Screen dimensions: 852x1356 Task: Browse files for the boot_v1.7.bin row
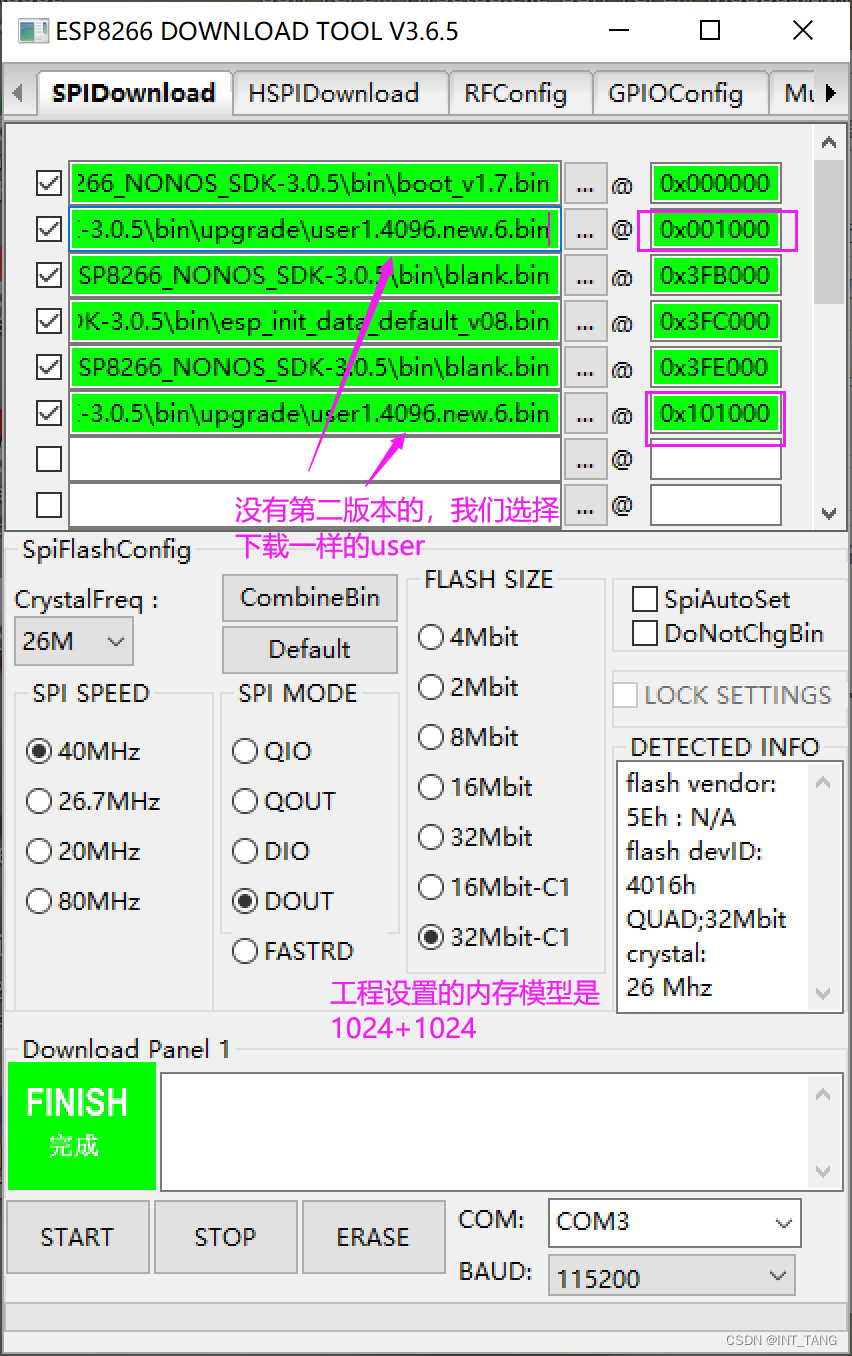pos(585,183)
